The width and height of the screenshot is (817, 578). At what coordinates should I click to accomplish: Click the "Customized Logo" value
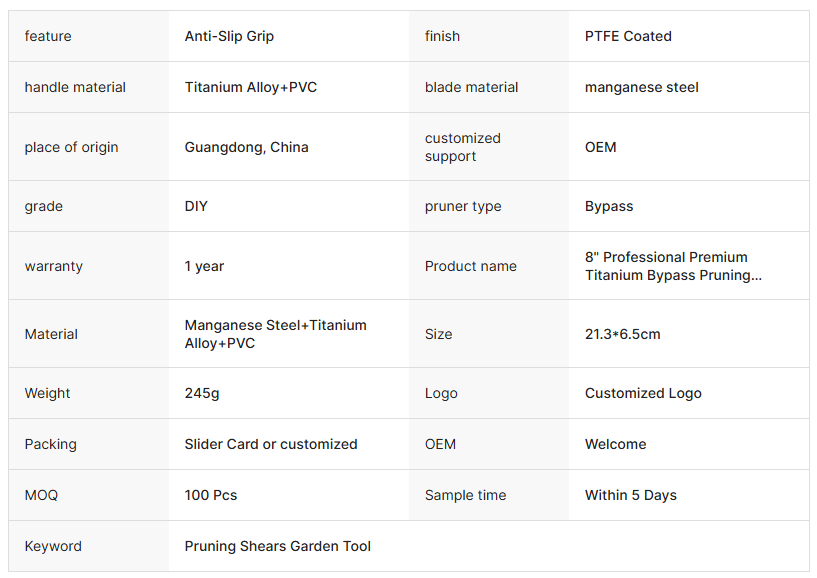pyautogui.click(x=643, y=393)
